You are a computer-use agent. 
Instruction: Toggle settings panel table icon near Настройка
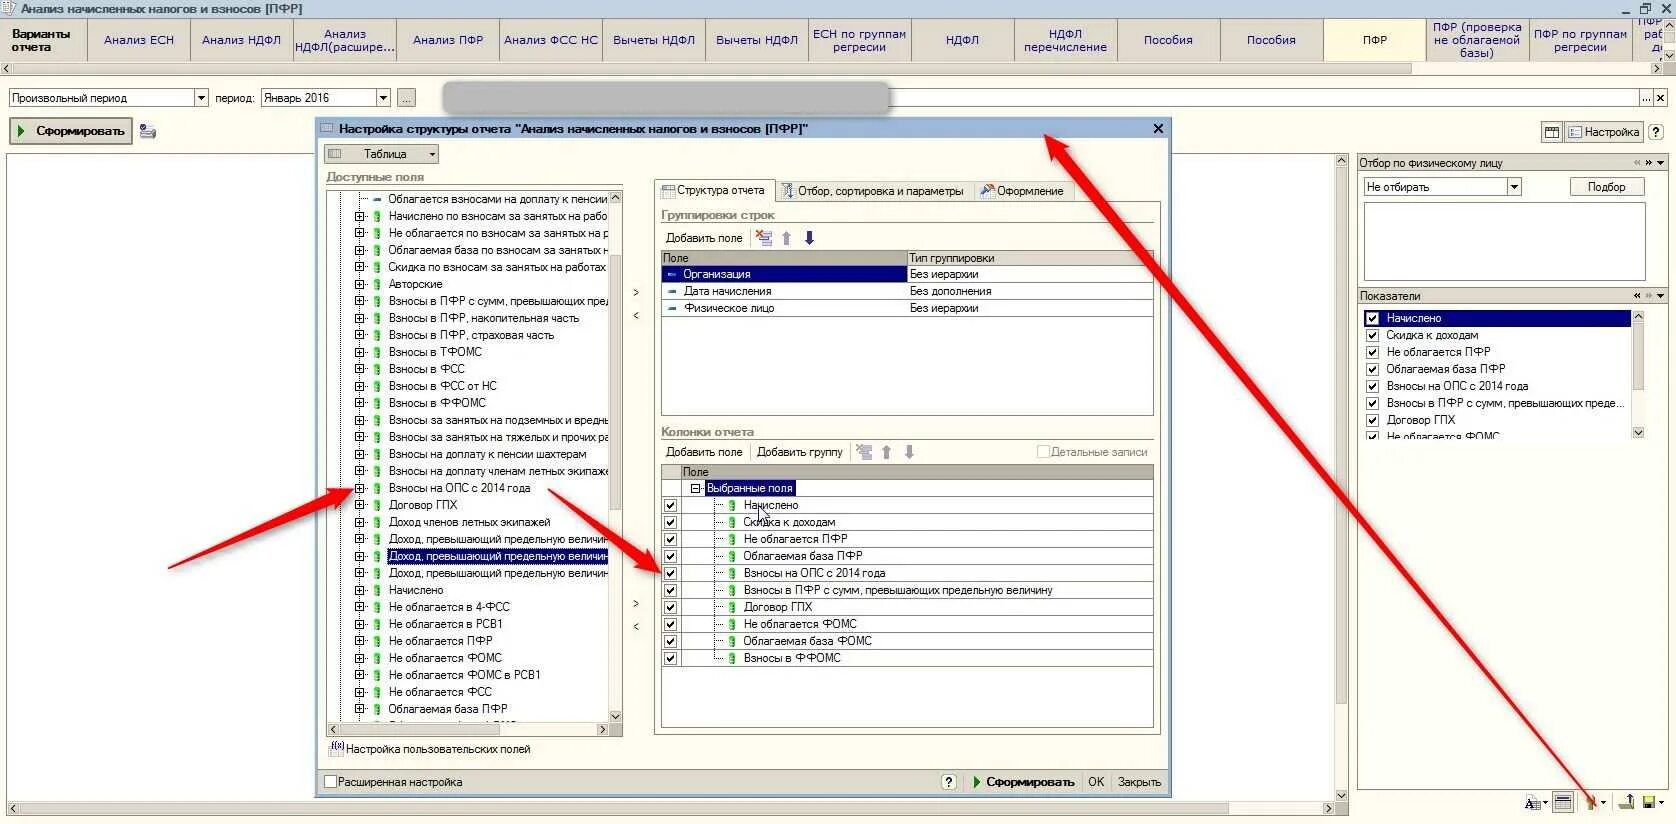pyautogui.click(x=1552, y=132)
